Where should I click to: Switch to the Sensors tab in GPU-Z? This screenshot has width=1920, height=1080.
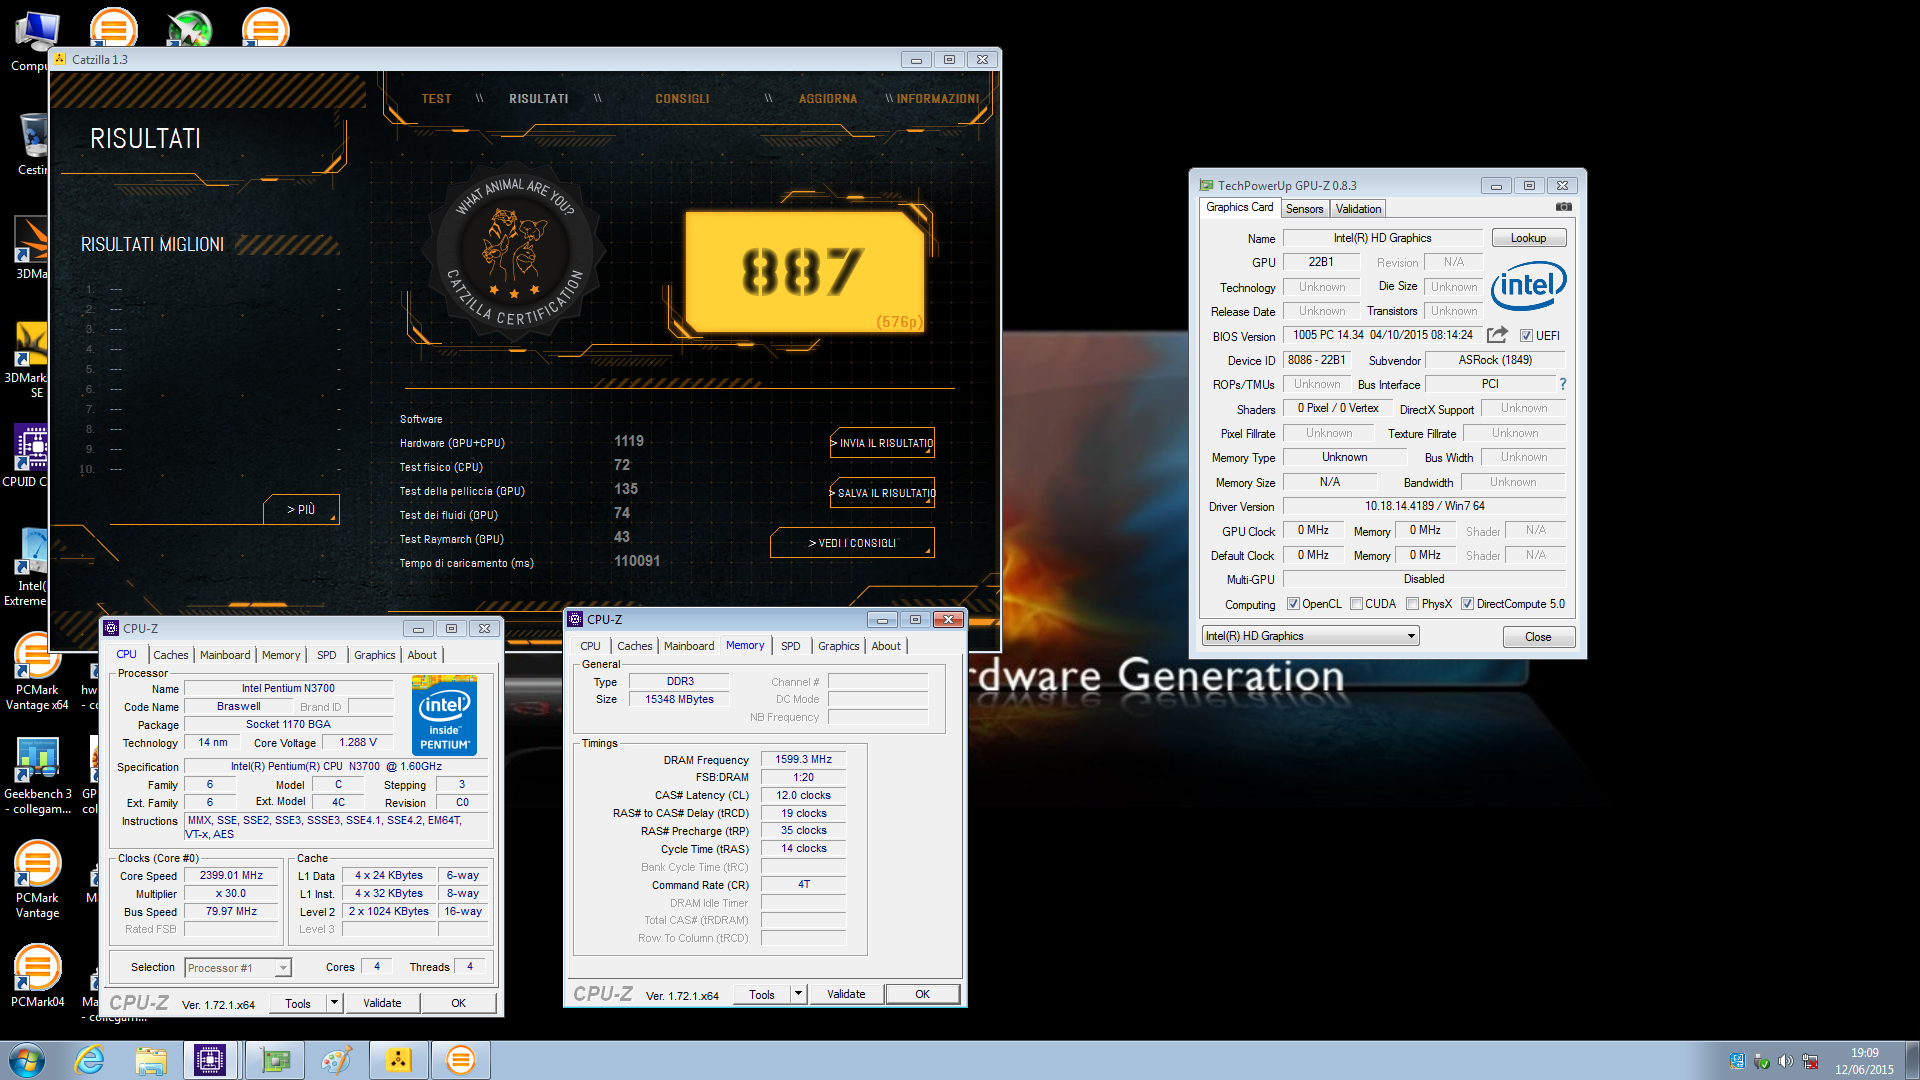(x=1304, y=208)
